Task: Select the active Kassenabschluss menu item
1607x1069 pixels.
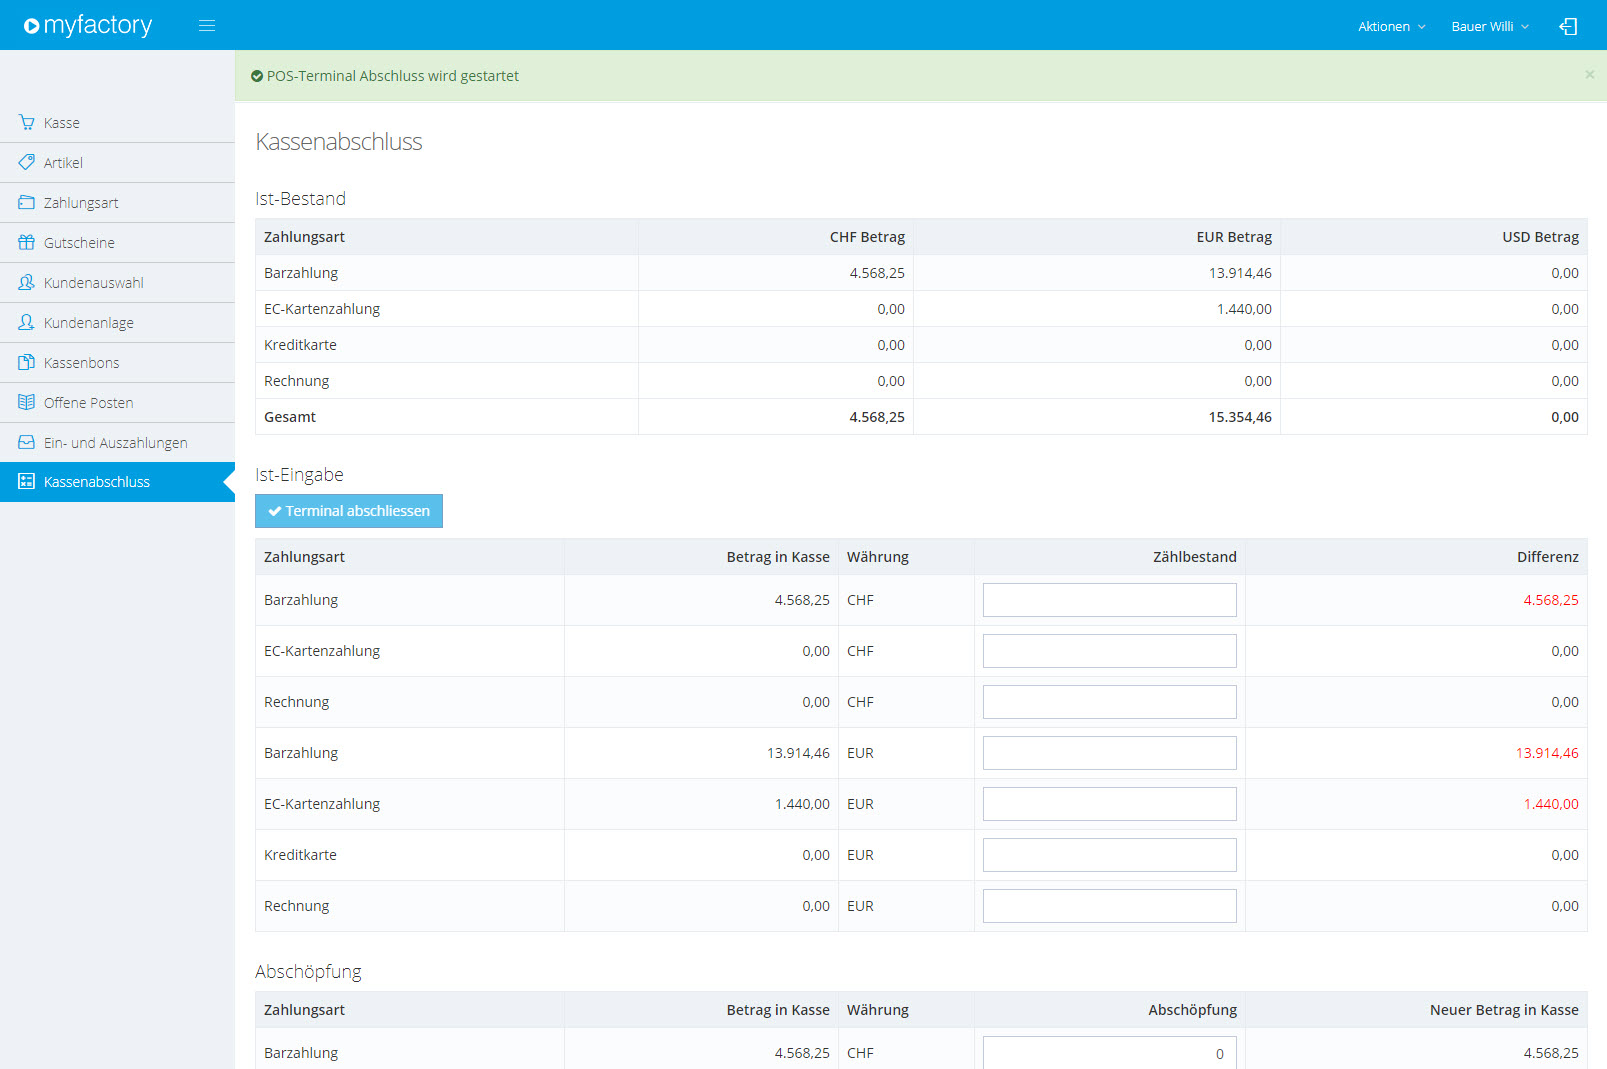Action: coord(117,482)
